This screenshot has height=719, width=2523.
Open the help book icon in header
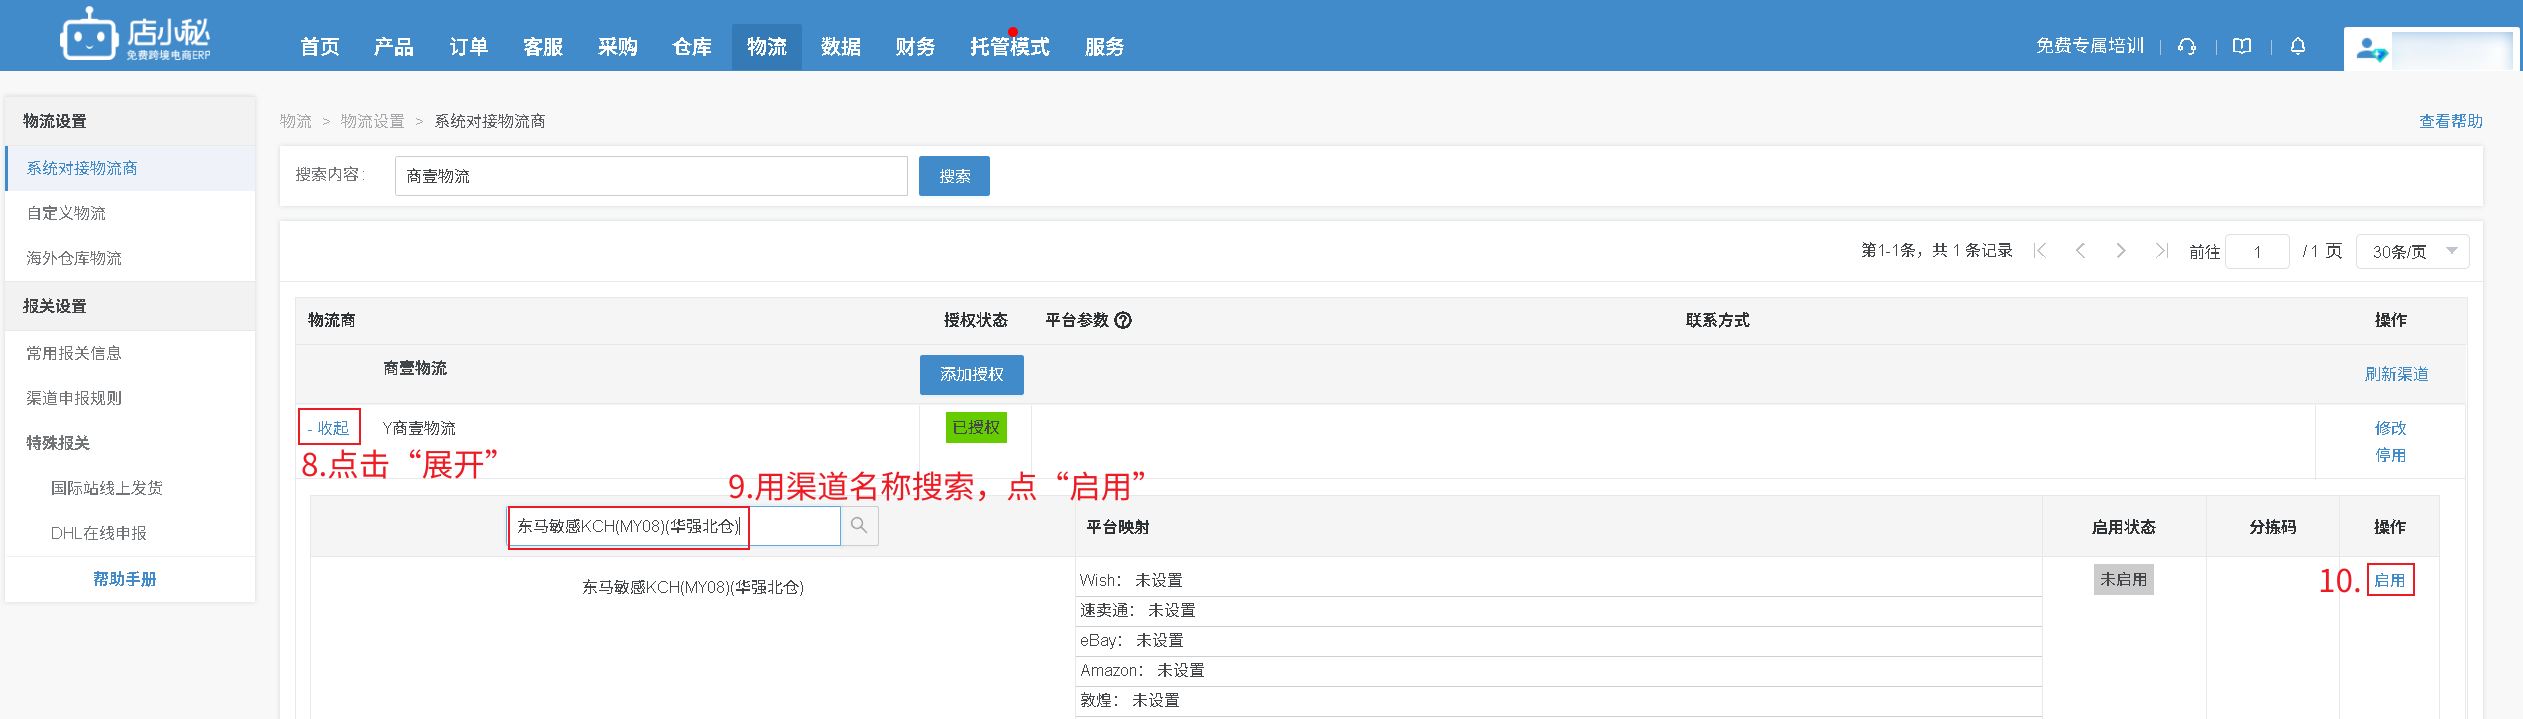pyautogui.click(x=2242, y=46)
